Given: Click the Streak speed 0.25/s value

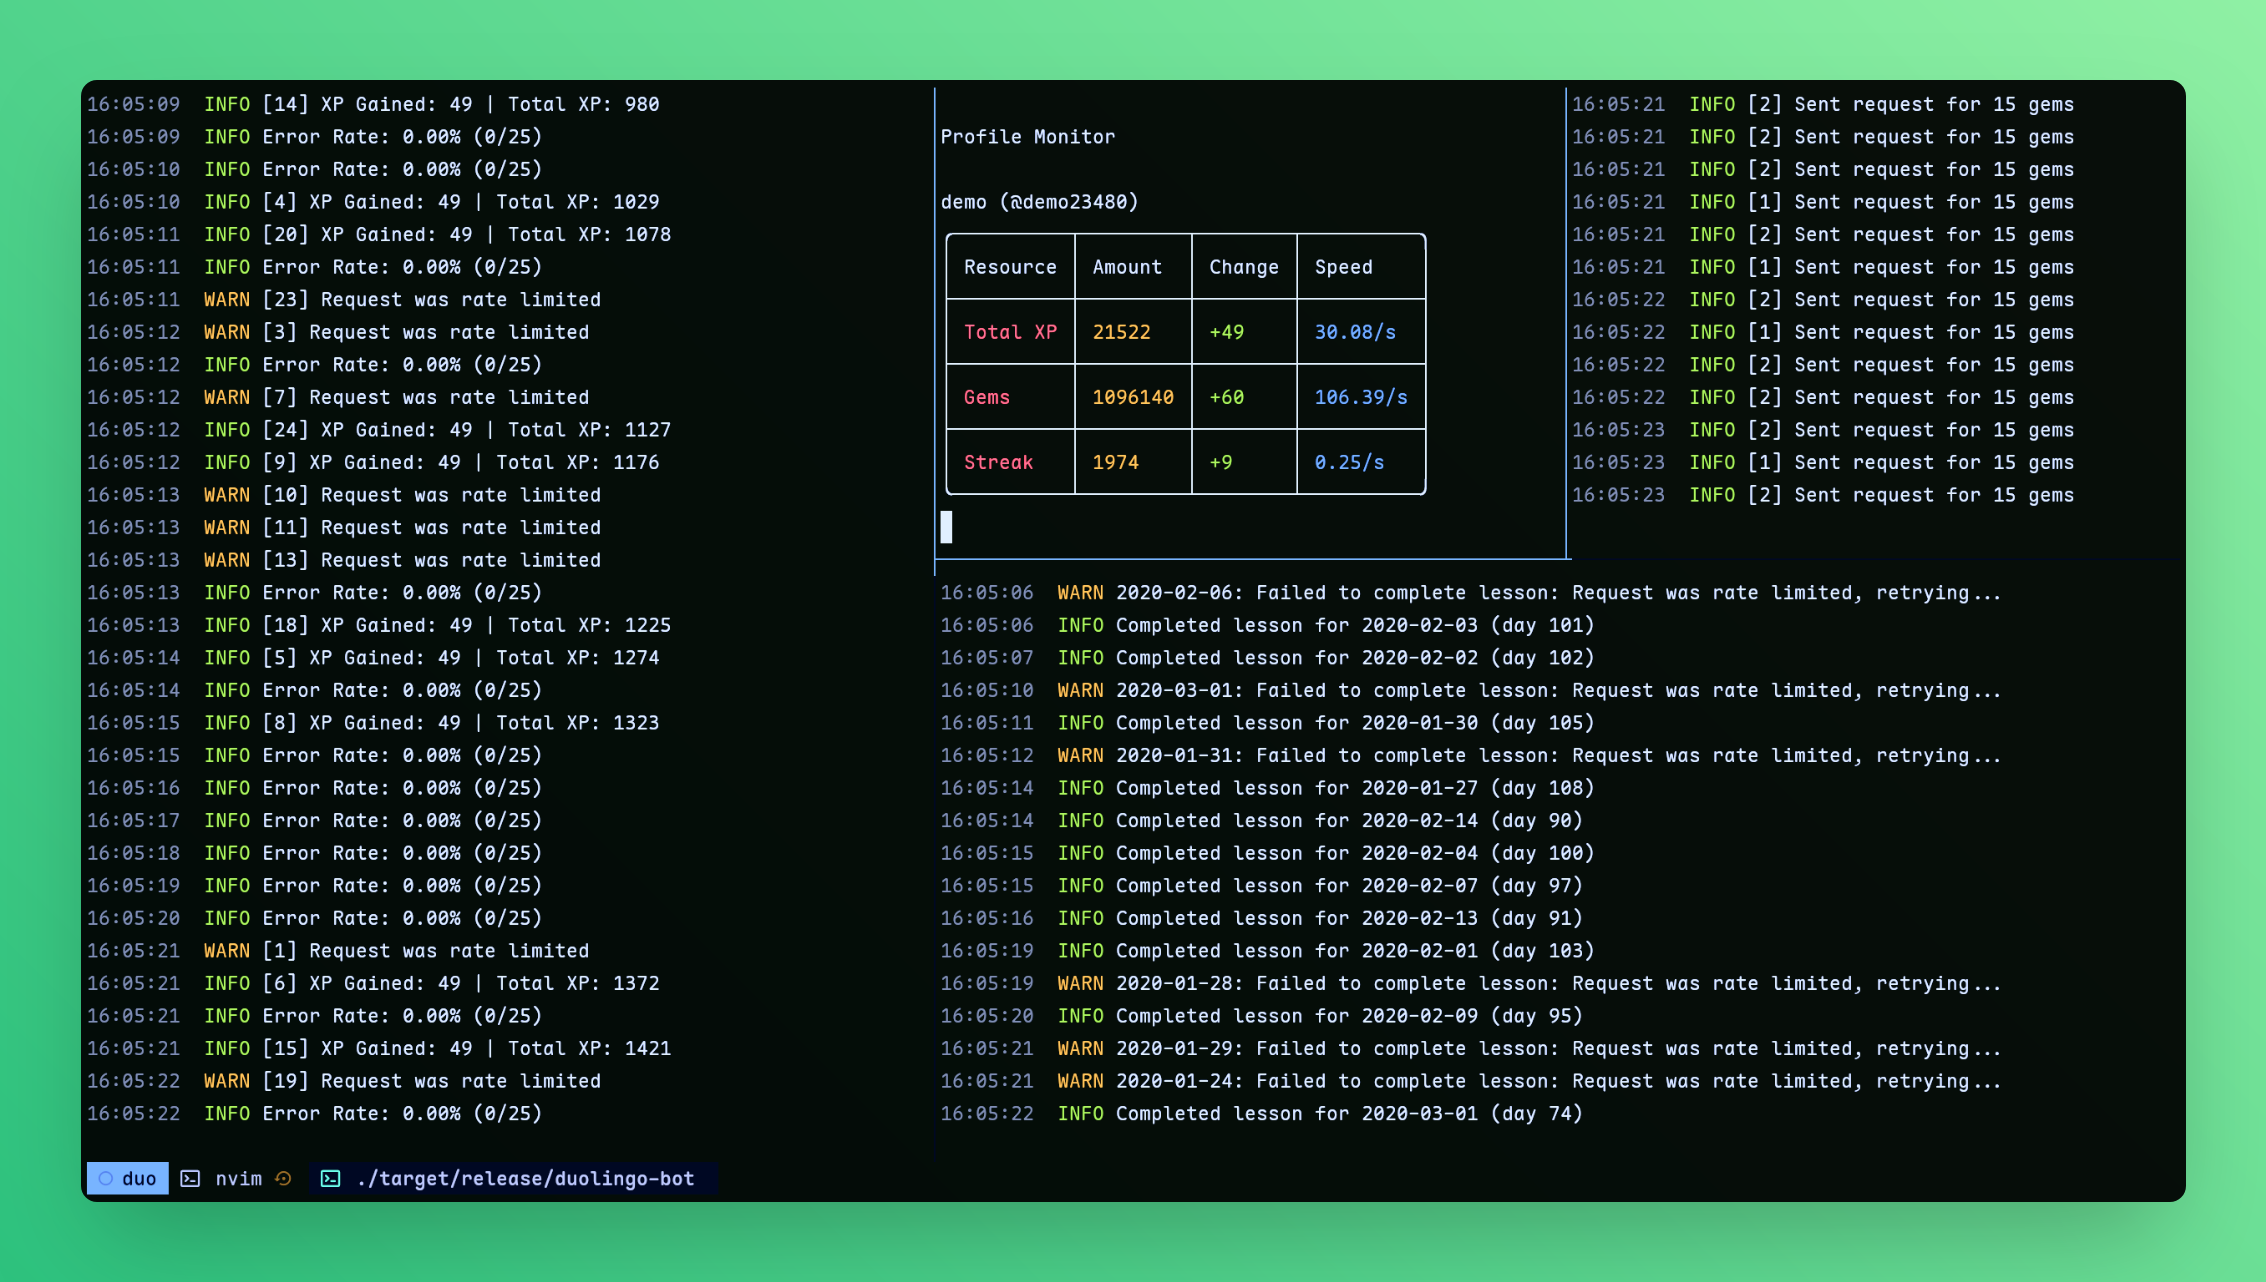Looking at the screenshot, I should coord(1349,462).
